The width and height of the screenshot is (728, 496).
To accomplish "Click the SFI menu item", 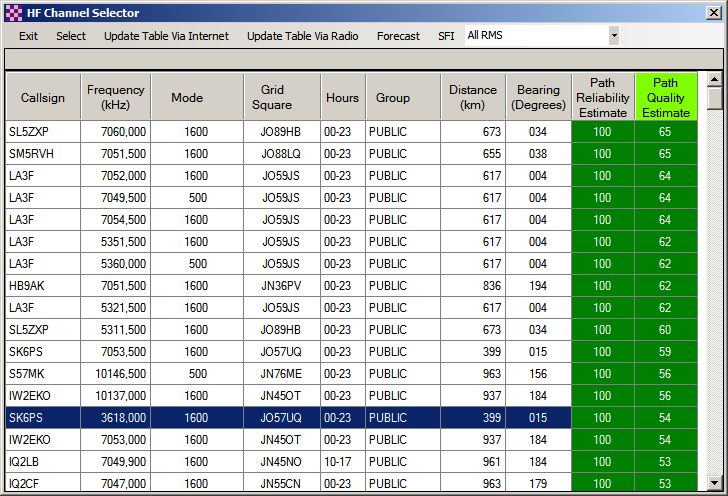I will [x=446, y=36].
